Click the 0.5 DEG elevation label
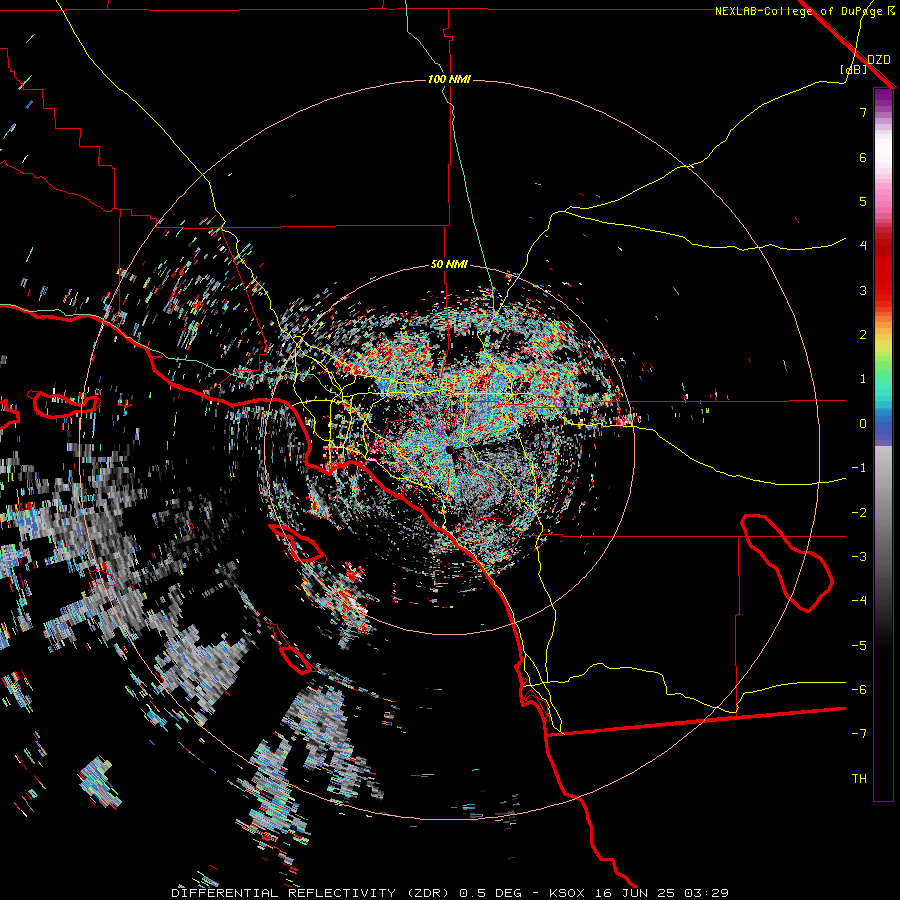Screen dimensions: 900x900 490,893
